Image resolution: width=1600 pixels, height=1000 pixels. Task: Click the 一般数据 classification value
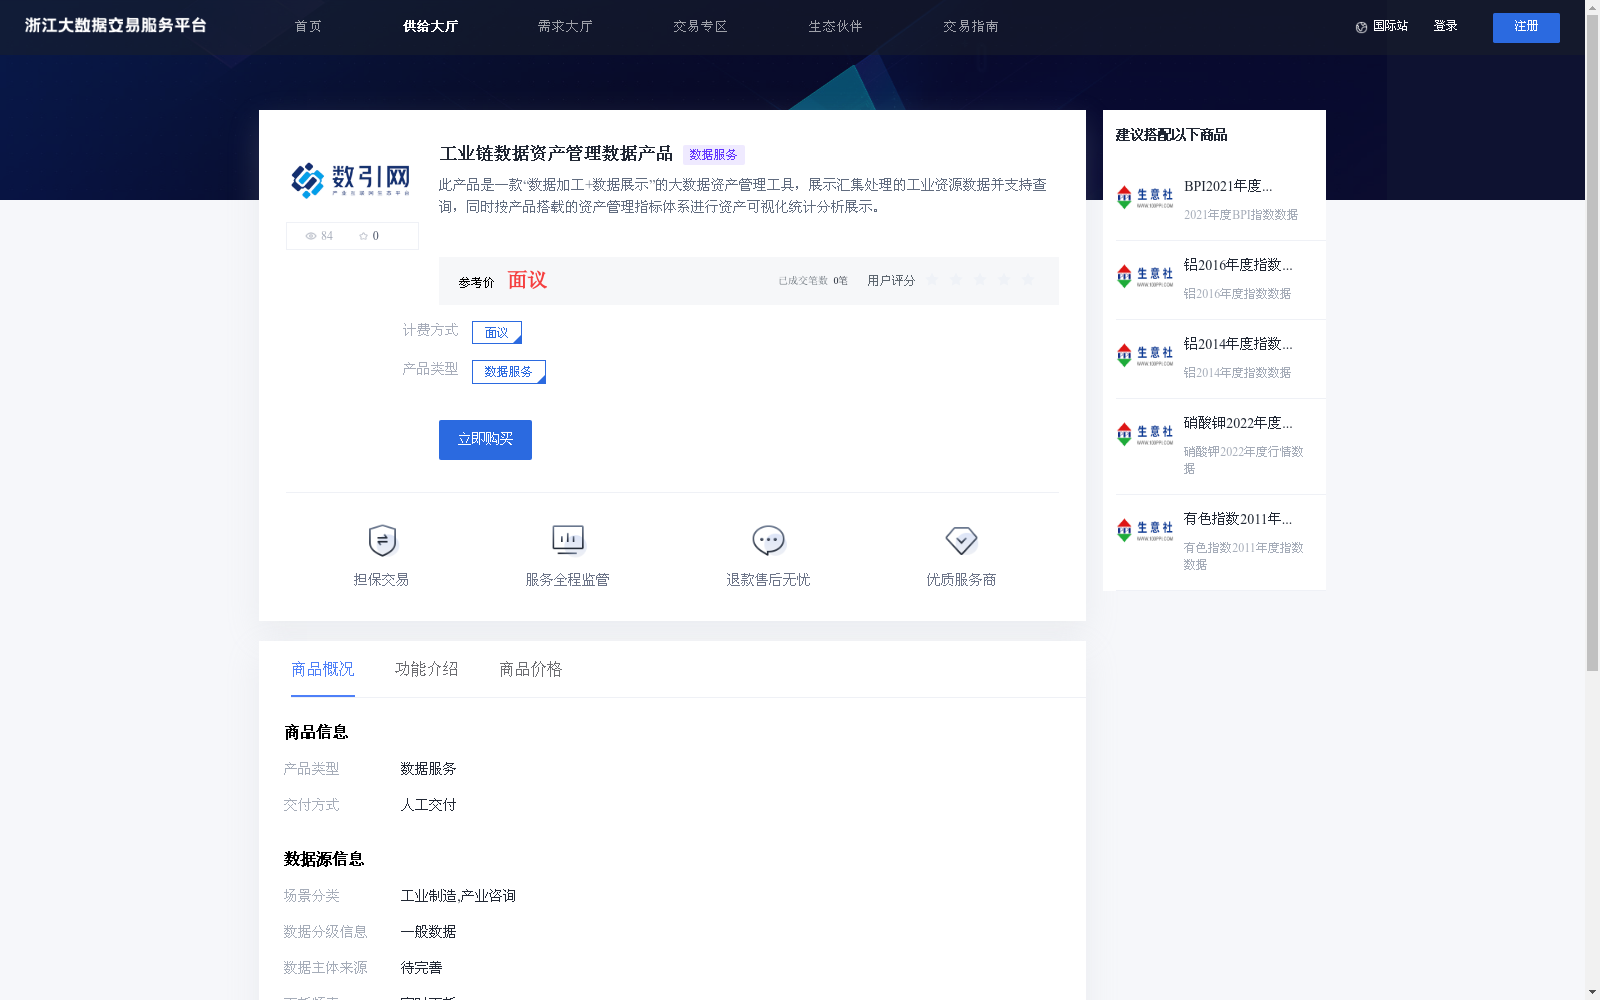point(428,932)
